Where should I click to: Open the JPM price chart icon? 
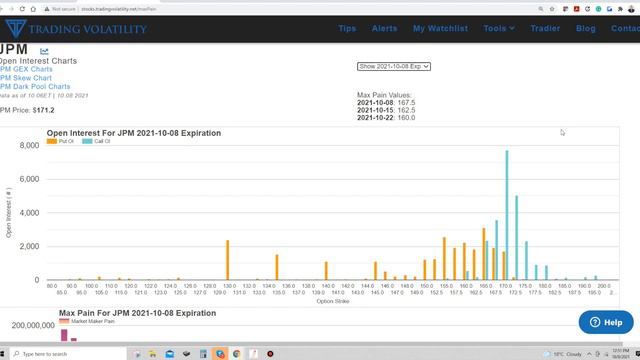coord(44,51)
